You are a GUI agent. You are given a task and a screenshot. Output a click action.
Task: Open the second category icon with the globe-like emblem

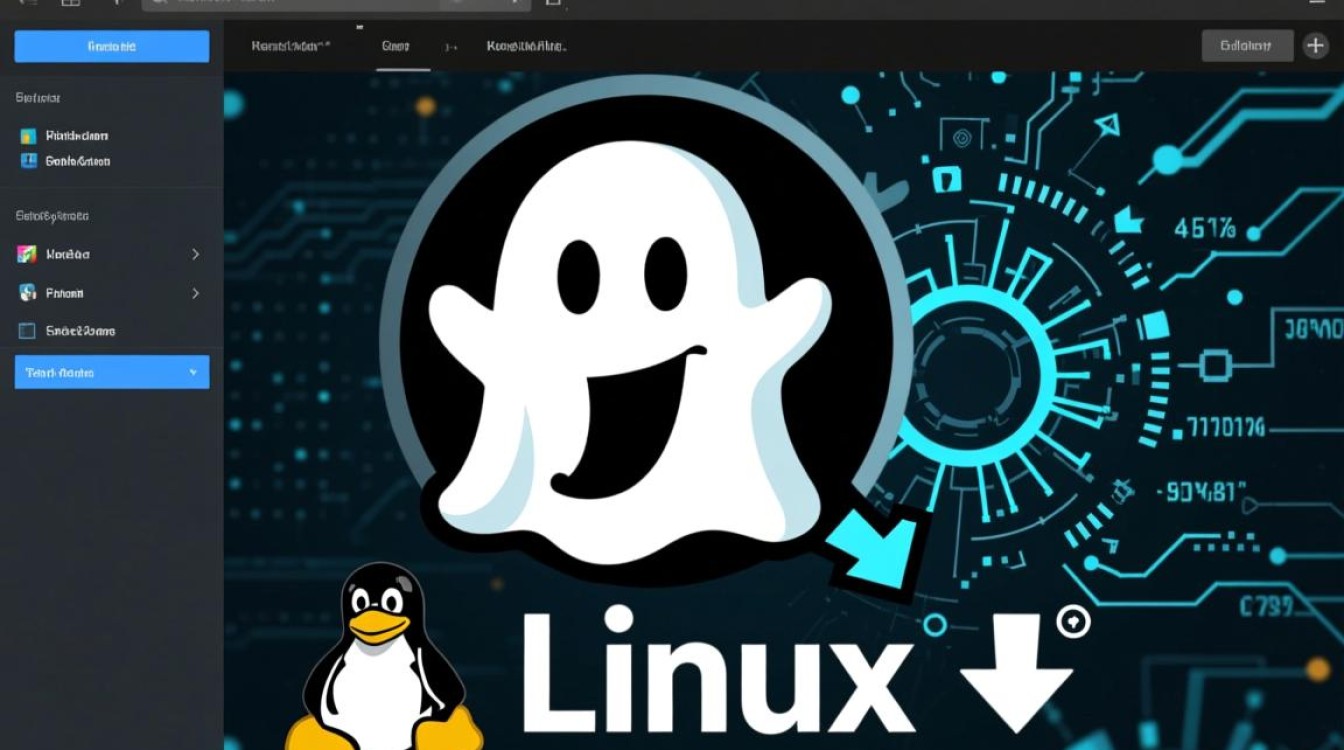coord(25,292)
